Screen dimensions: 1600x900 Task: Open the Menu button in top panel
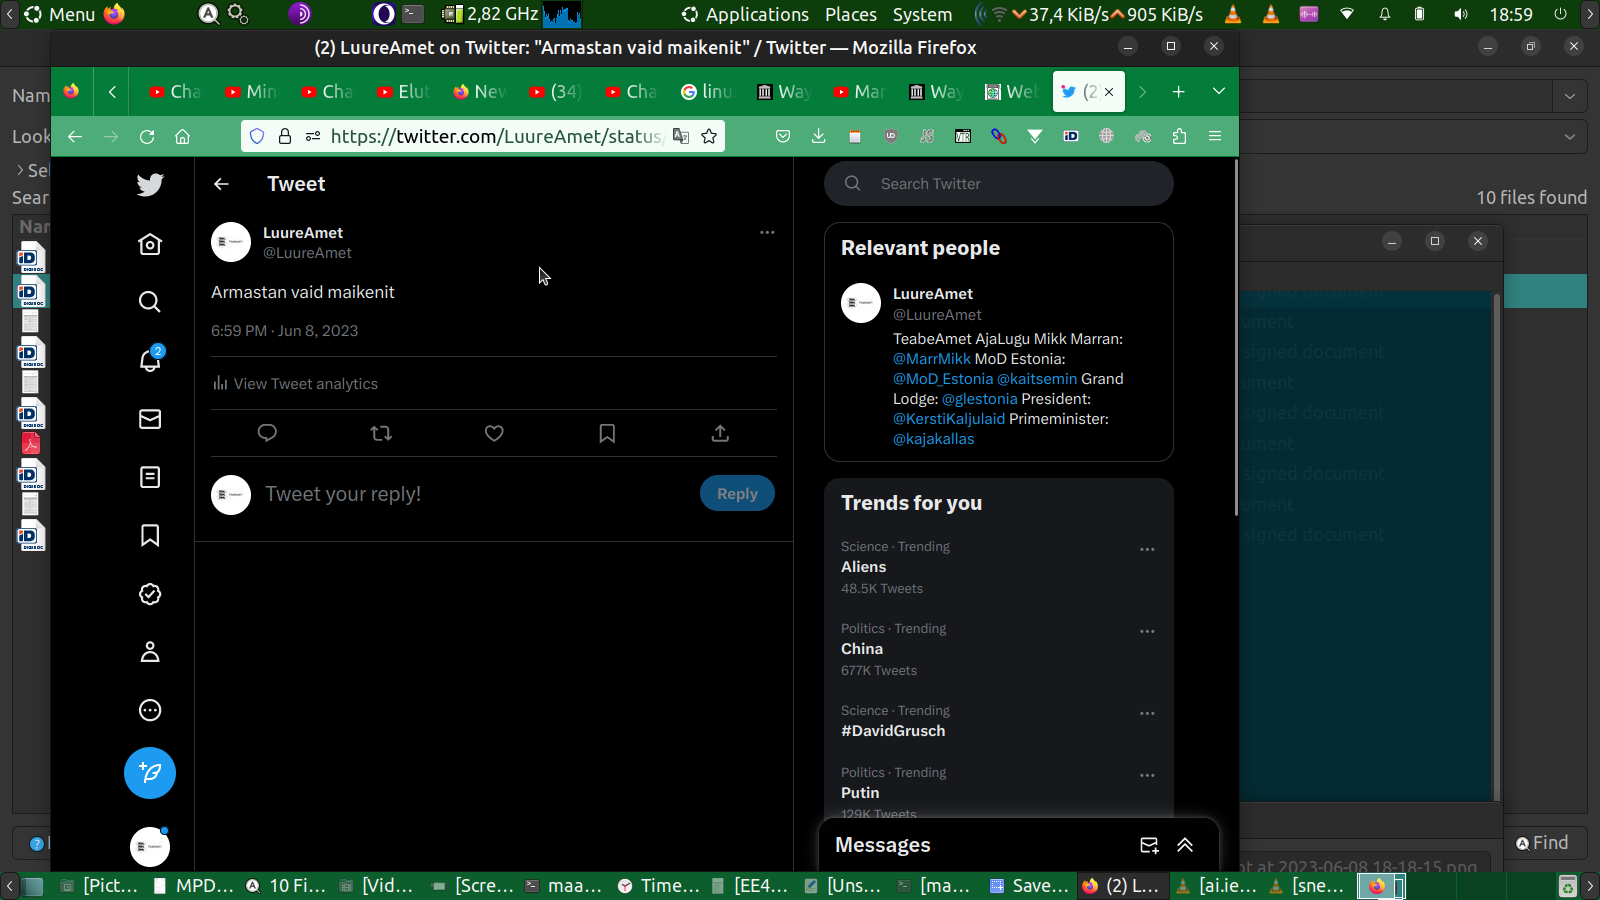point(60,14)
